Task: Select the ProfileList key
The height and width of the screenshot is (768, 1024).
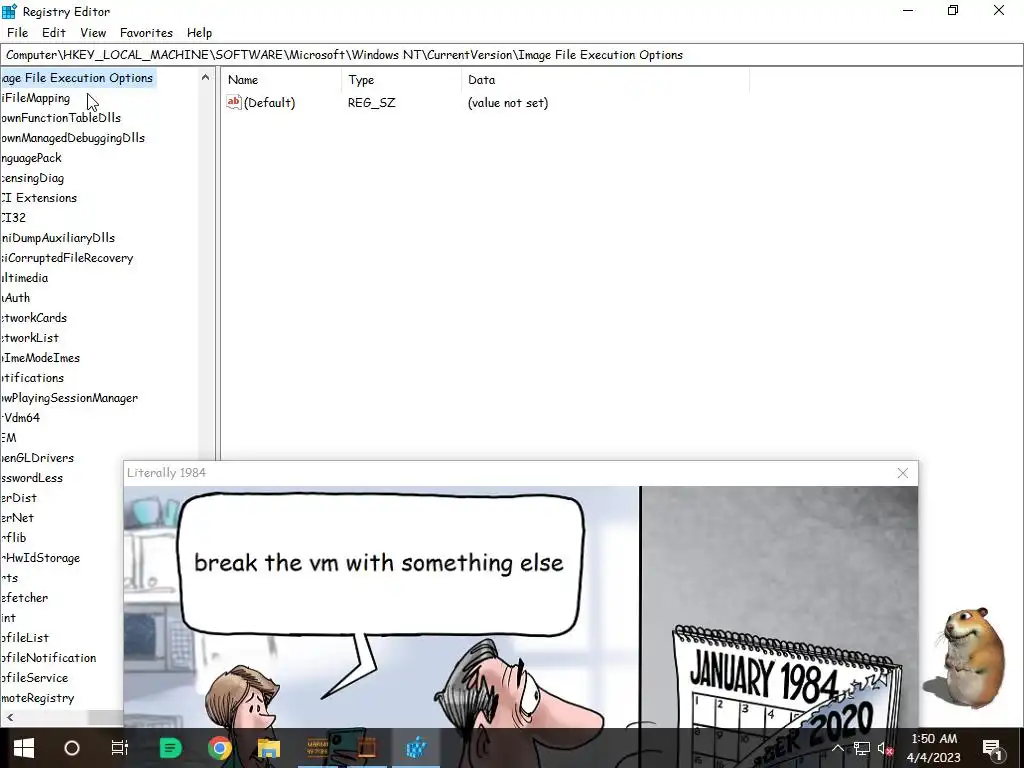Action: [x=25, y=638]
